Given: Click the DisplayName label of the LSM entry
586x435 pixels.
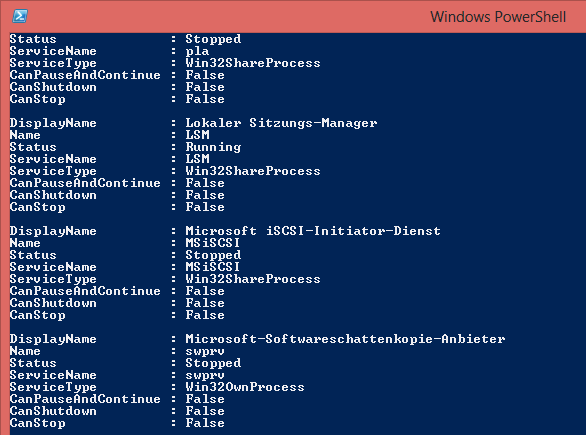Looking at the screenshot, I should coord(53,123).
